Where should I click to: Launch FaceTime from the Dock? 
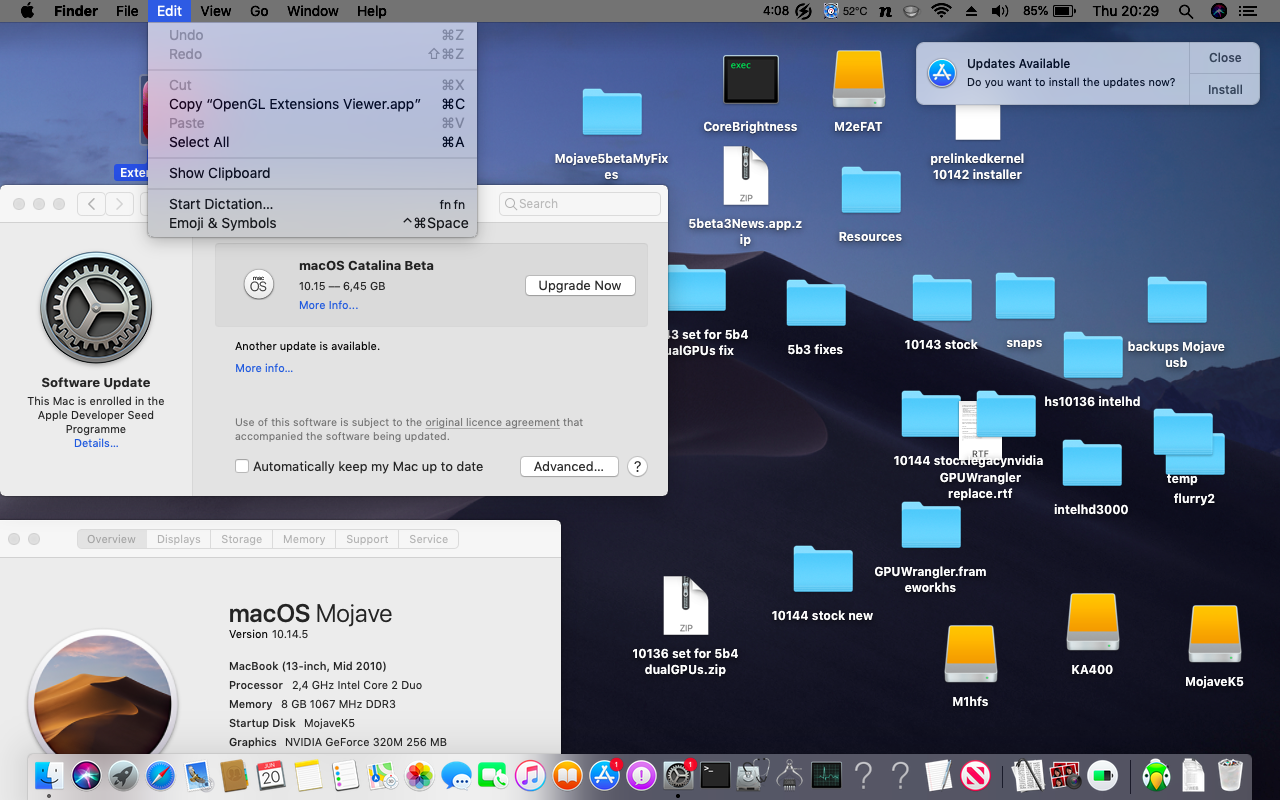pyautogui.click(x=493, y=775)
